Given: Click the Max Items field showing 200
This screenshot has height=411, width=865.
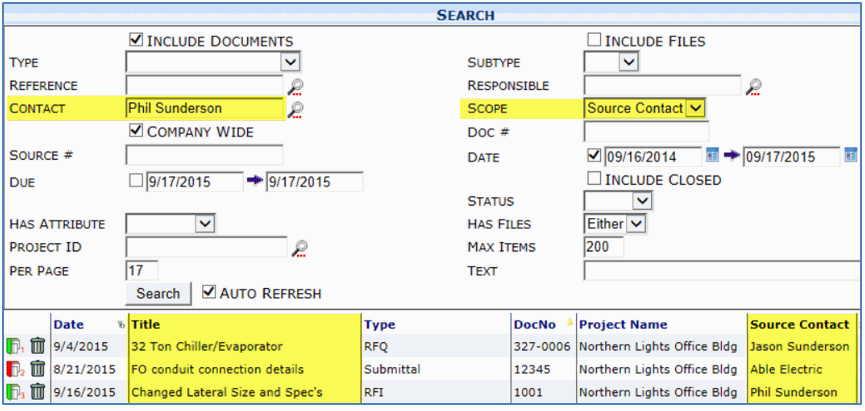Looking at the screenshot, I should tap(604, 247).
